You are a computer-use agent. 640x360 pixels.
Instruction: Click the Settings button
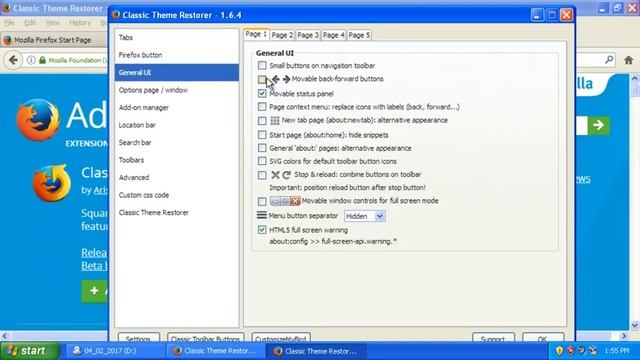[x=138, y=338]
